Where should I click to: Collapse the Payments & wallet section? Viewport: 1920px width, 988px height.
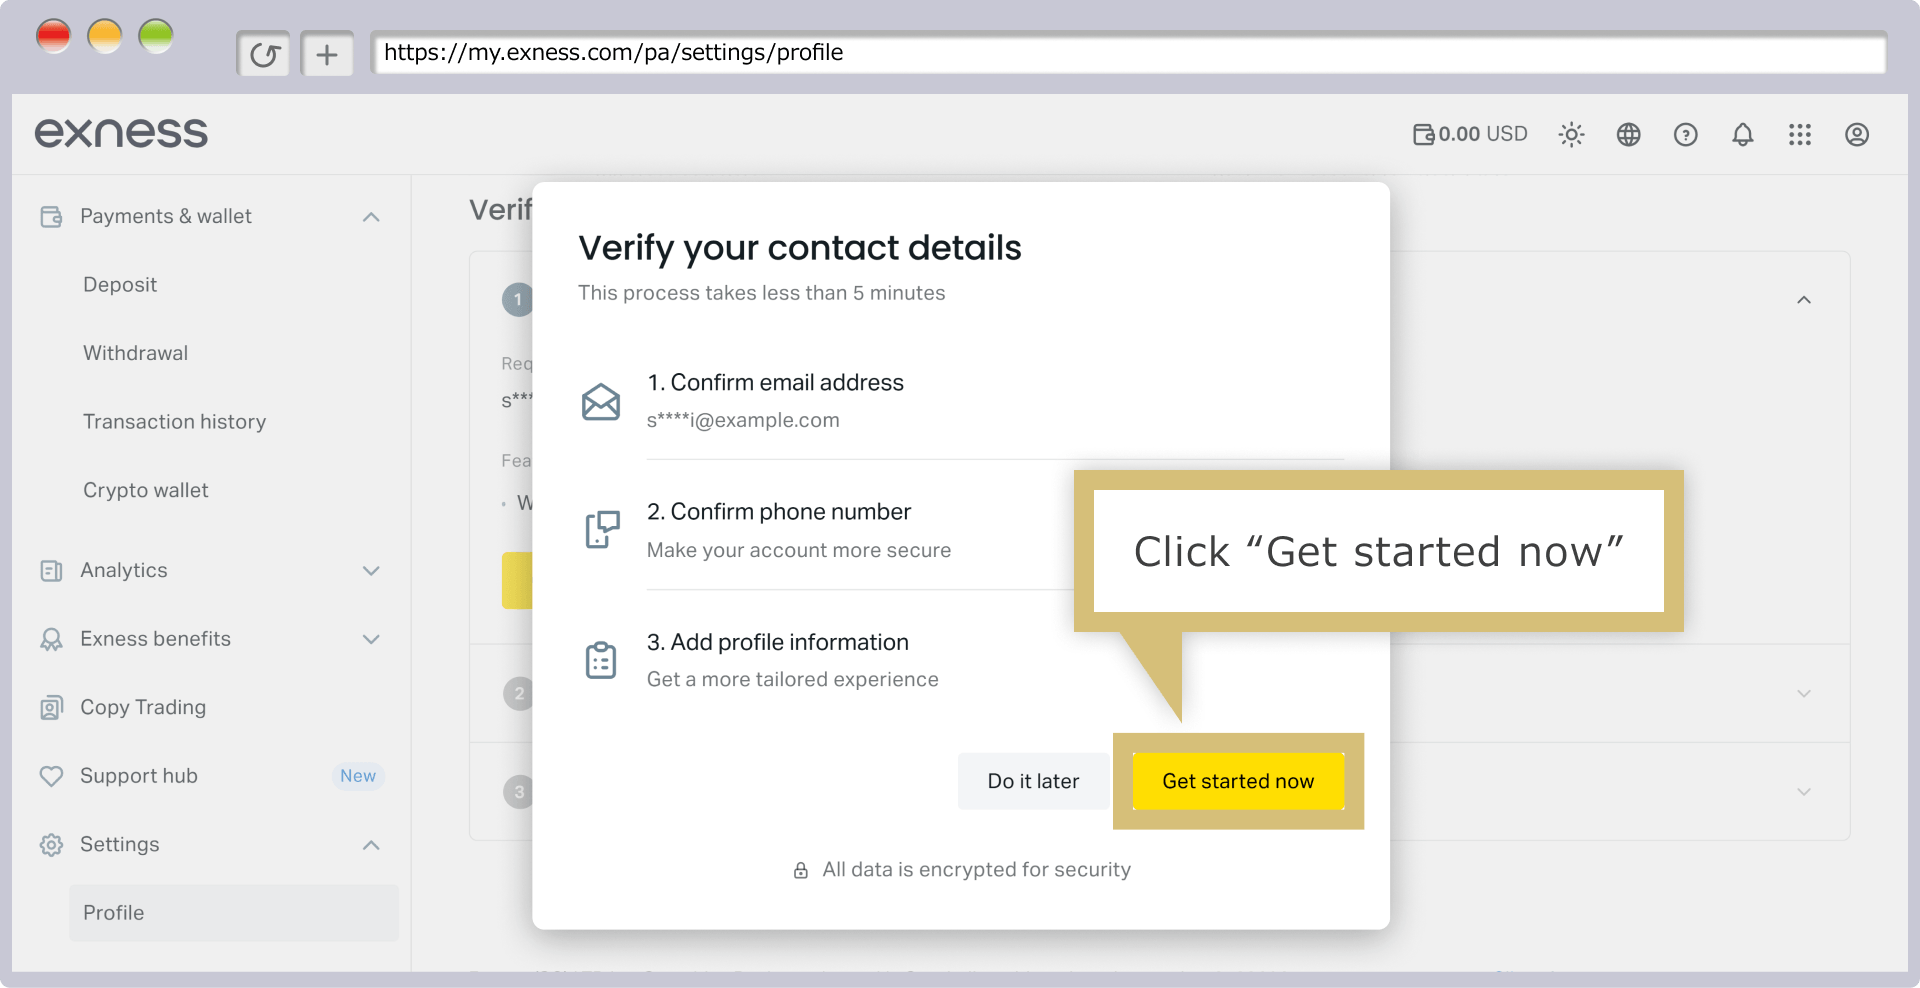point(371,217)
